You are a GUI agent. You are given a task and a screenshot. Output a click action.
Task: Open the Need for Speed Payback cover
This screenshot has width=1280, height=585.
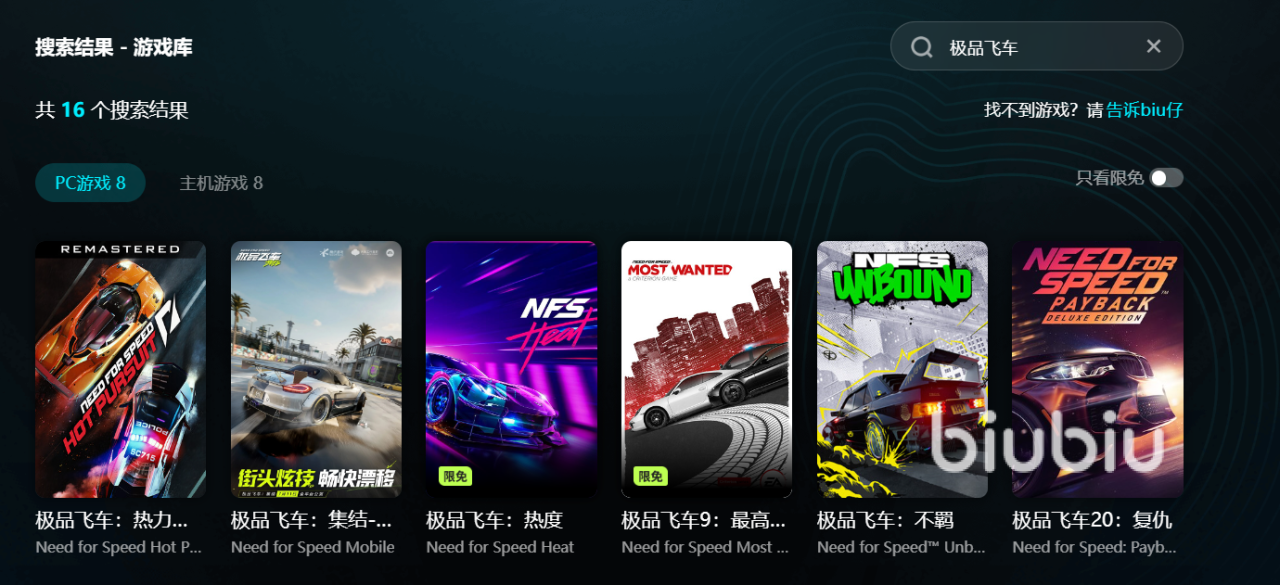[1097, 369]
